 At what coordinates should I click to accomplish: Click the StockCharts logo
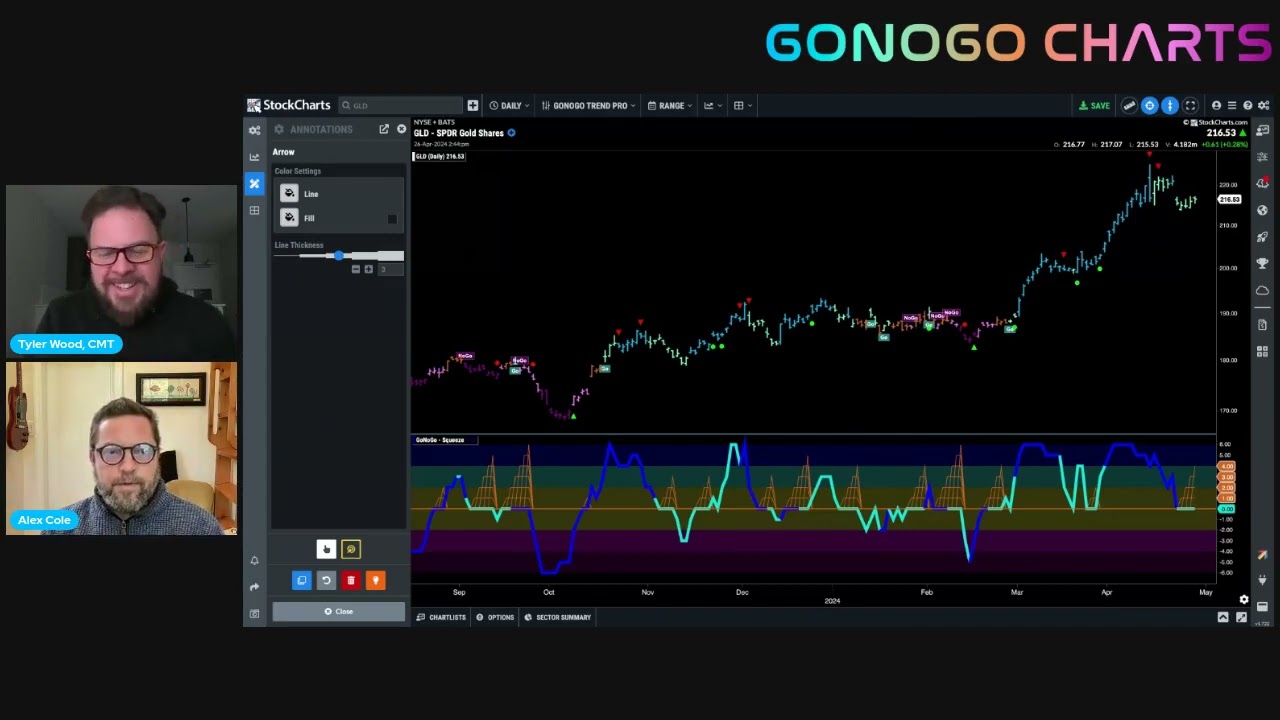tap(289, 105)
